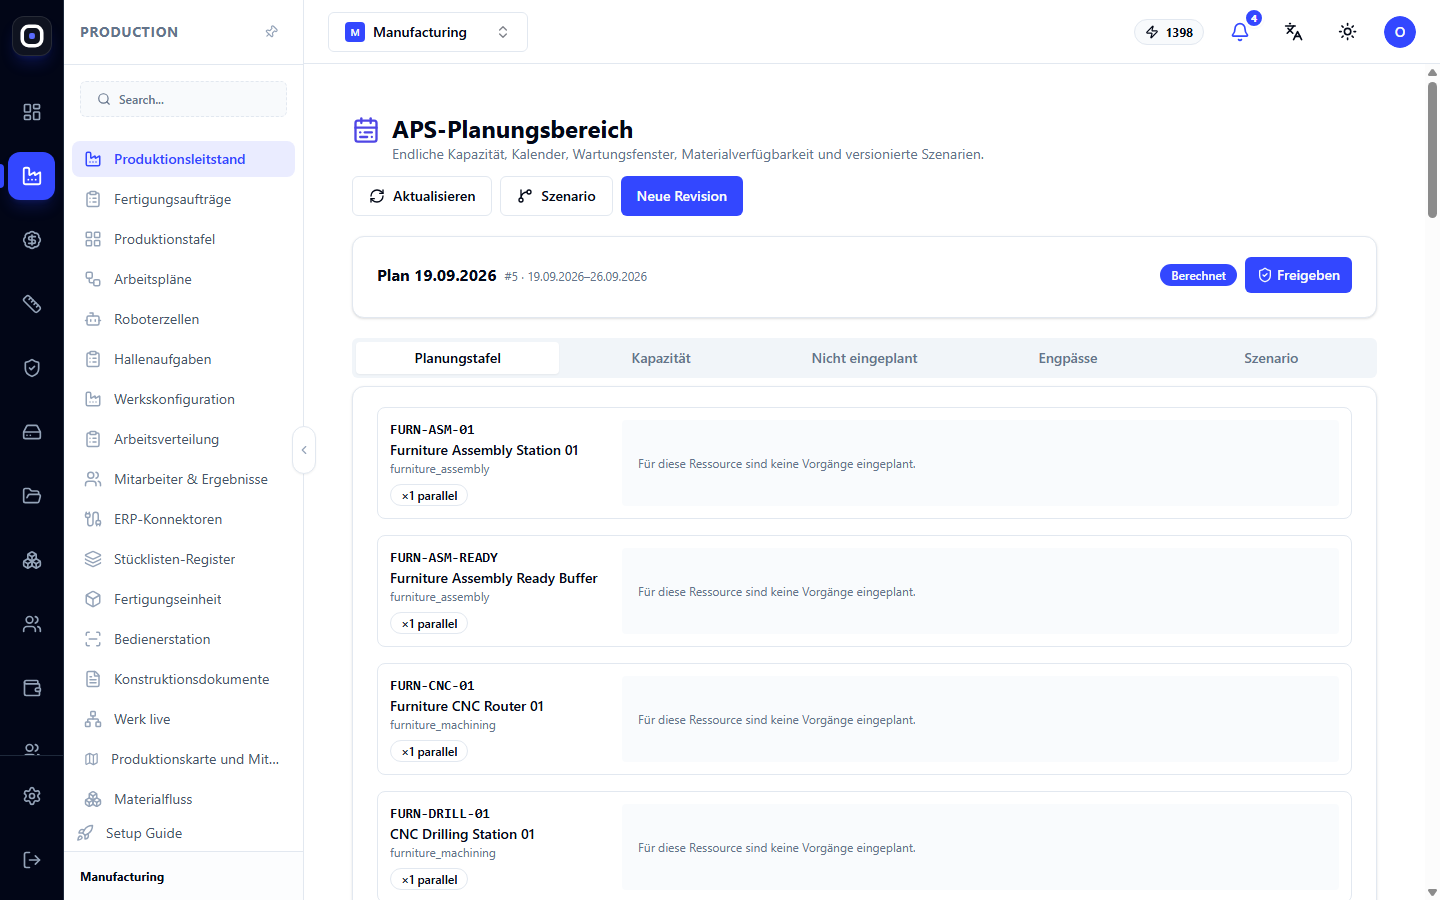This screenshot has height=900, width=1440.
Task: Open Werk live in sidebar
Action: pyautogui.click(x=184, y=719)
